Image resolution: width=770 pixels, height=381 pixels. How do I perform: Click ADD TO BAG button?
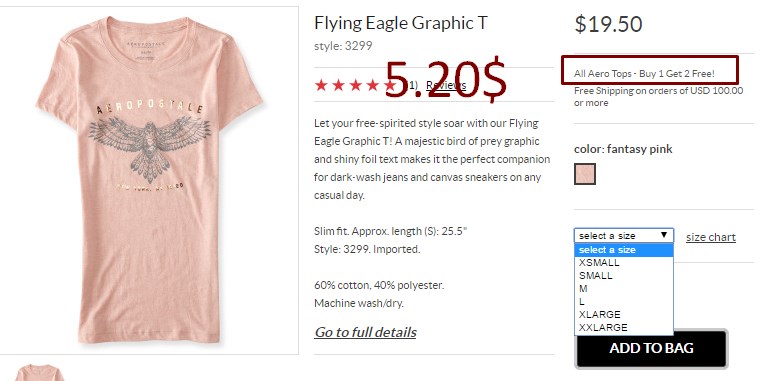[651, 349]
